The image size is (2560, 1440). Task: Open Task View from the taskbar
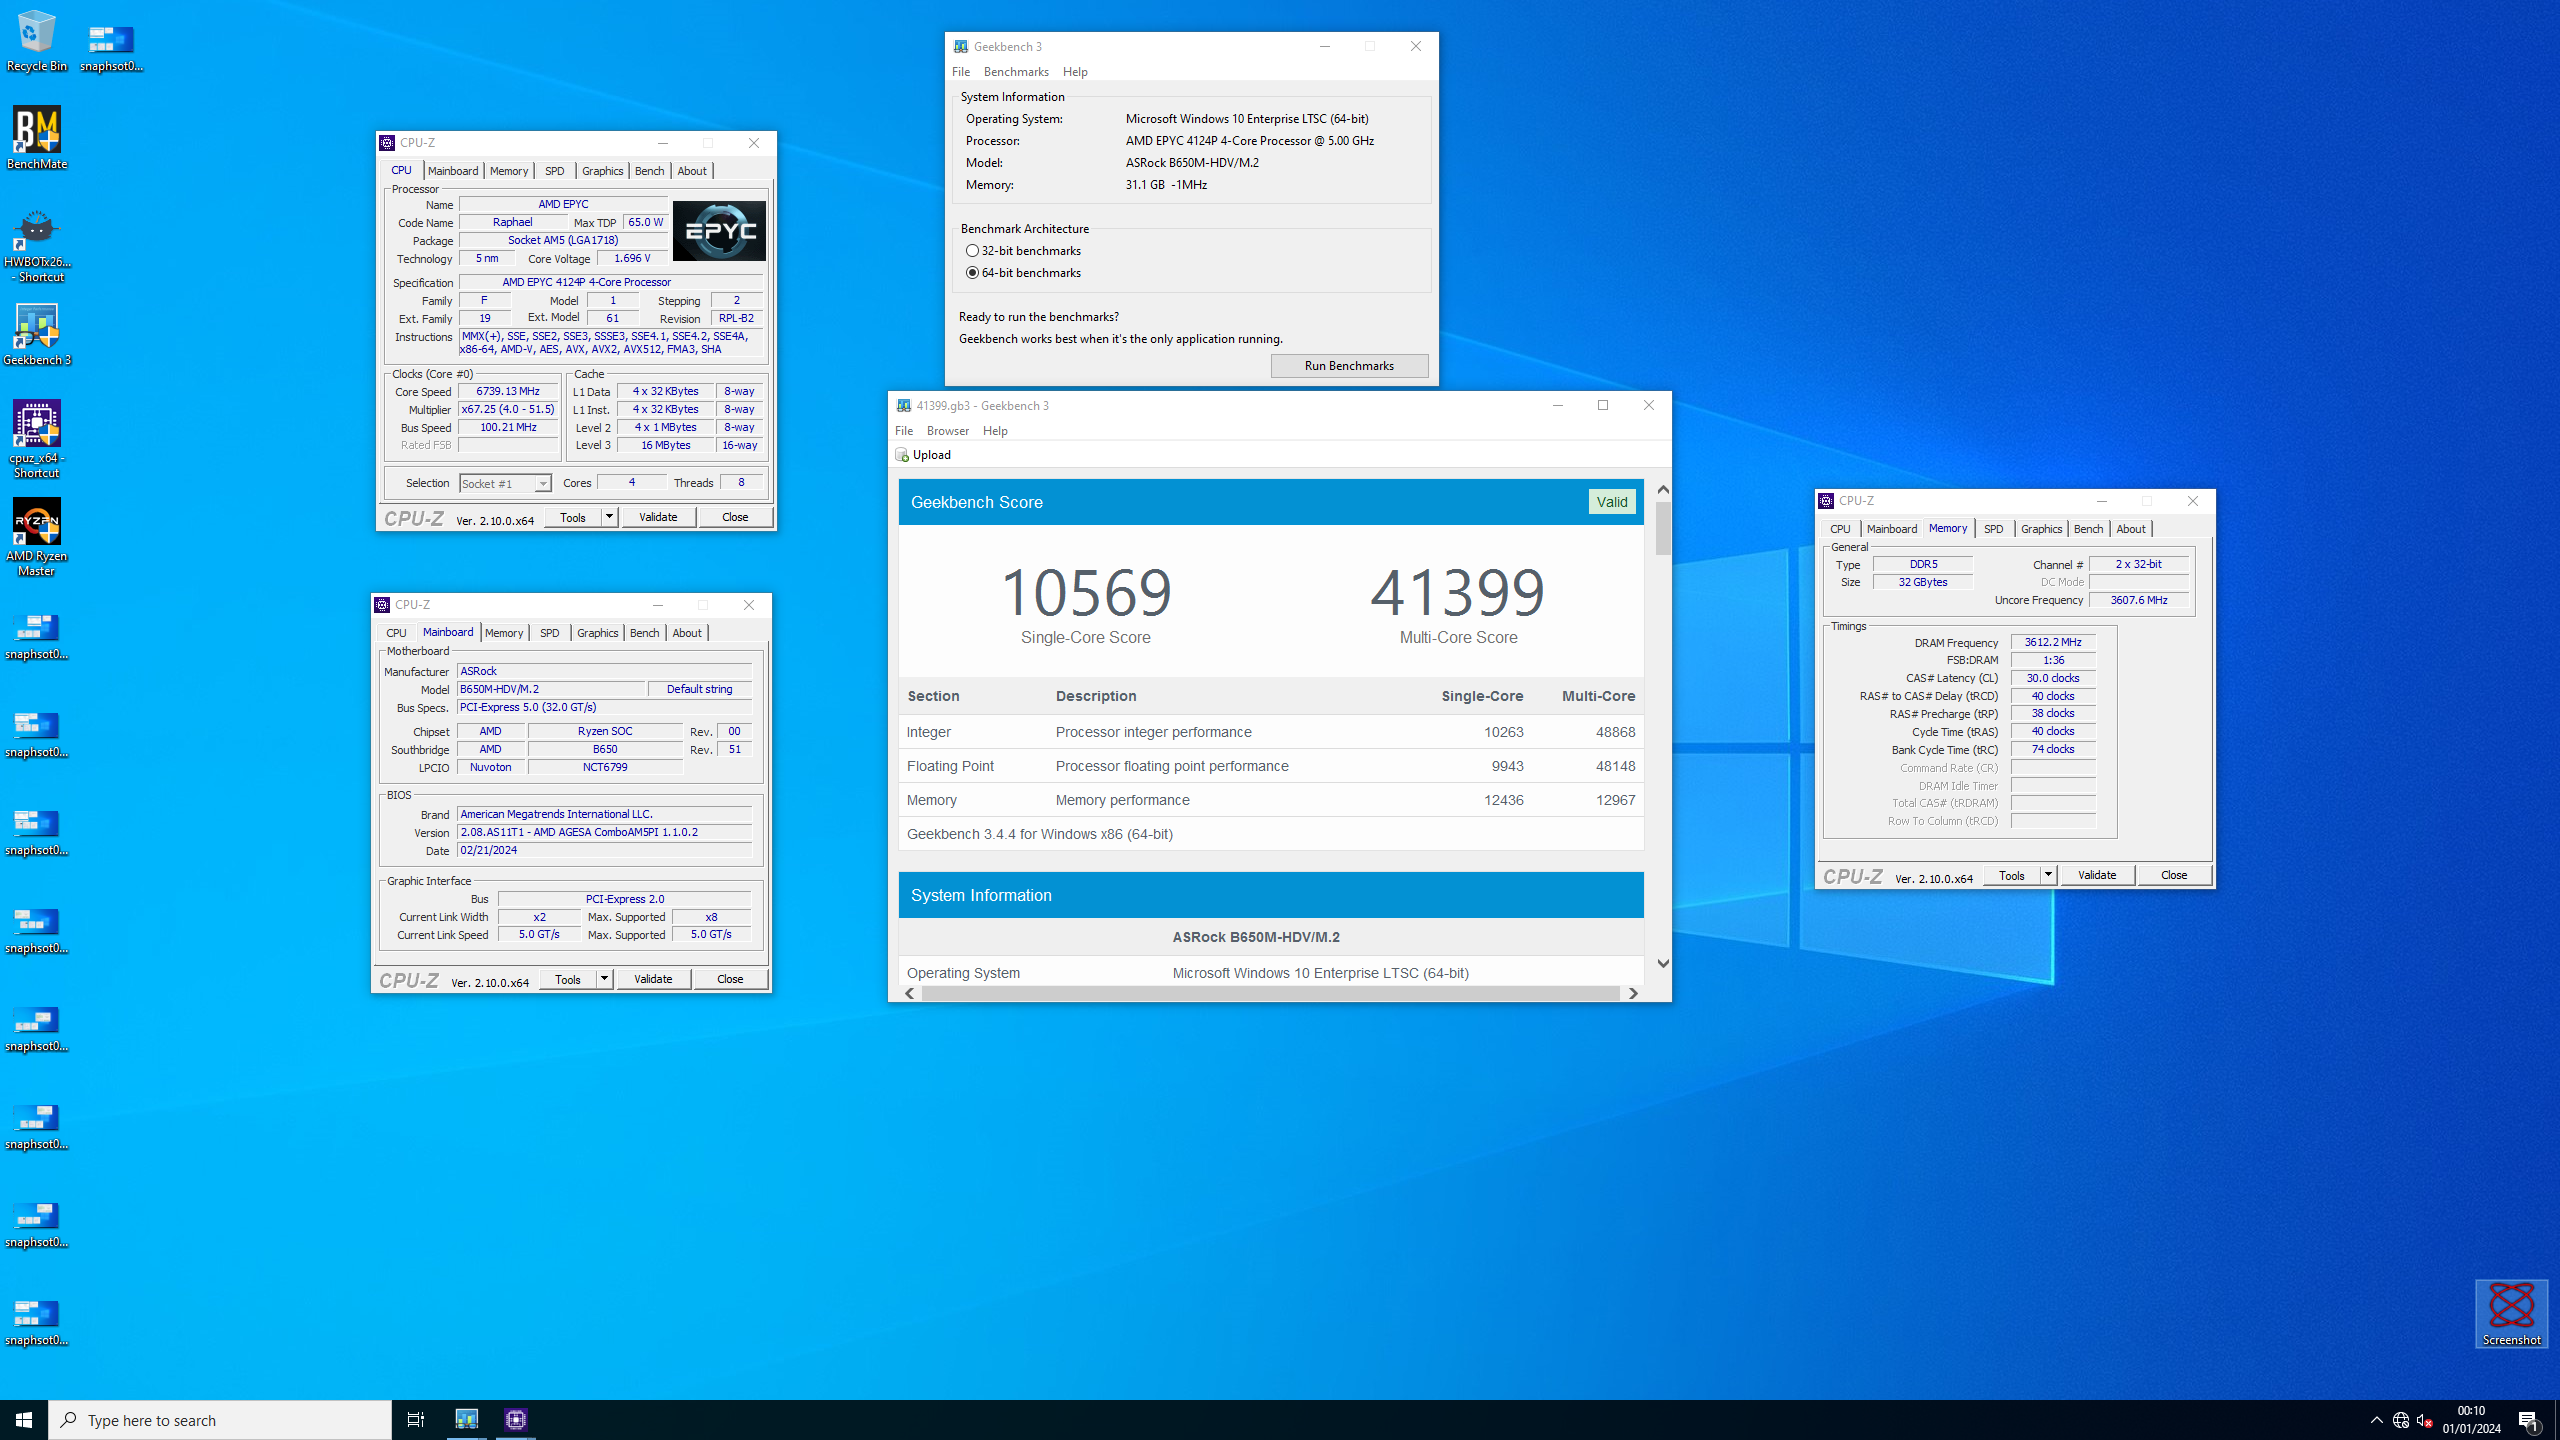(415, 1420)
